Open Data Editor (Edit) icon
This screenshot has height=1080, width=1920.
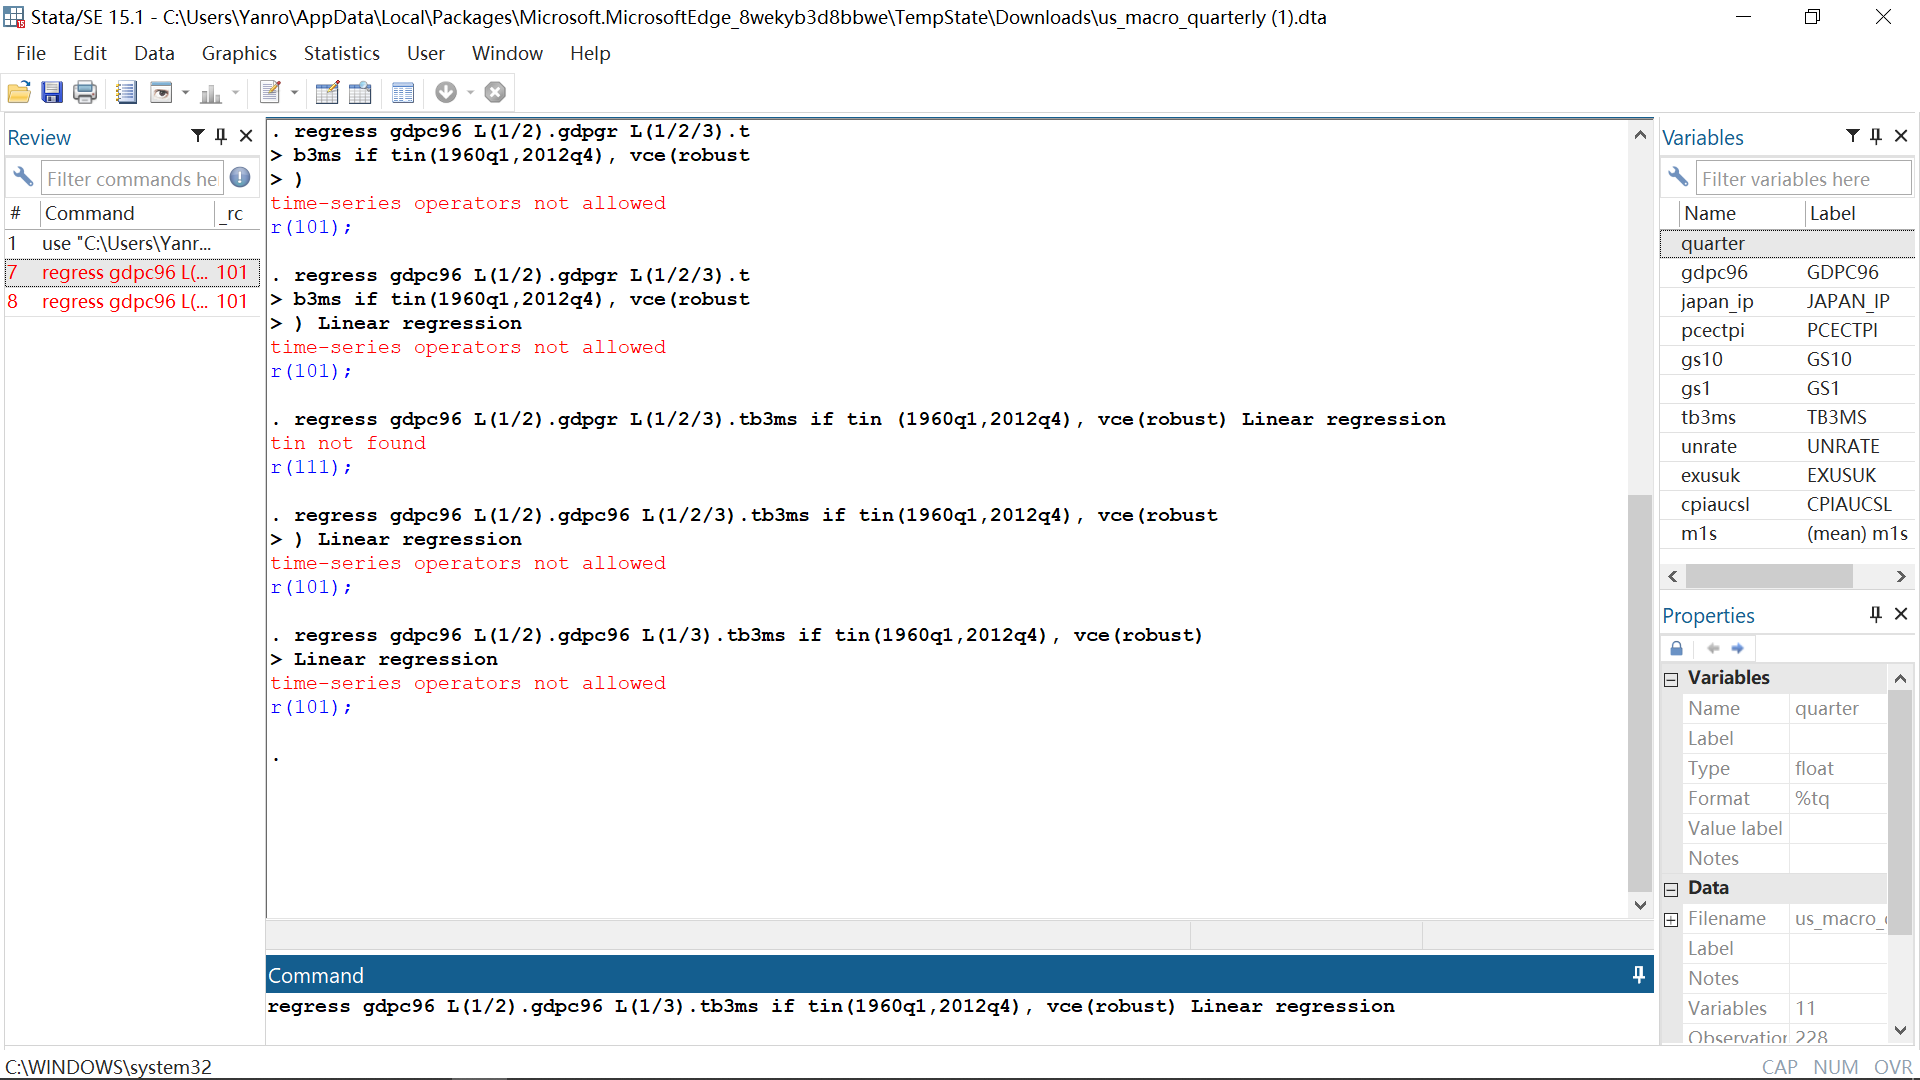[x=327, y=93]
